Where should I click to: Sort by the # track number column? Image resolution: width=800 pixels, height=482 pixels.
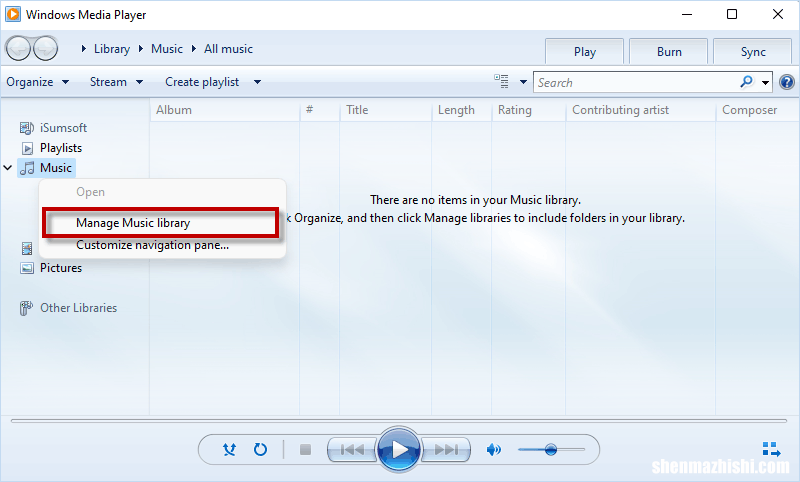[x=320, y=110]
